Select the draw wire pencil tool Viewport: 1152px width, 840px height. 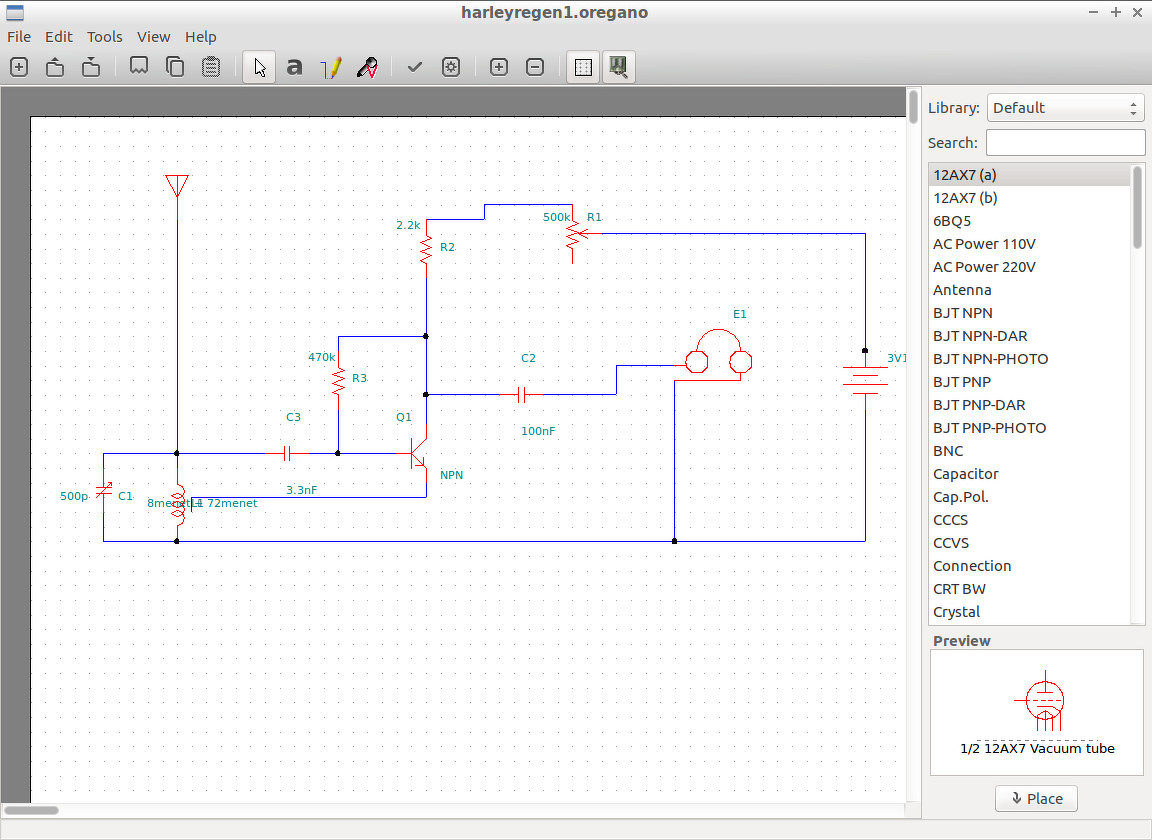coord(331,67)
